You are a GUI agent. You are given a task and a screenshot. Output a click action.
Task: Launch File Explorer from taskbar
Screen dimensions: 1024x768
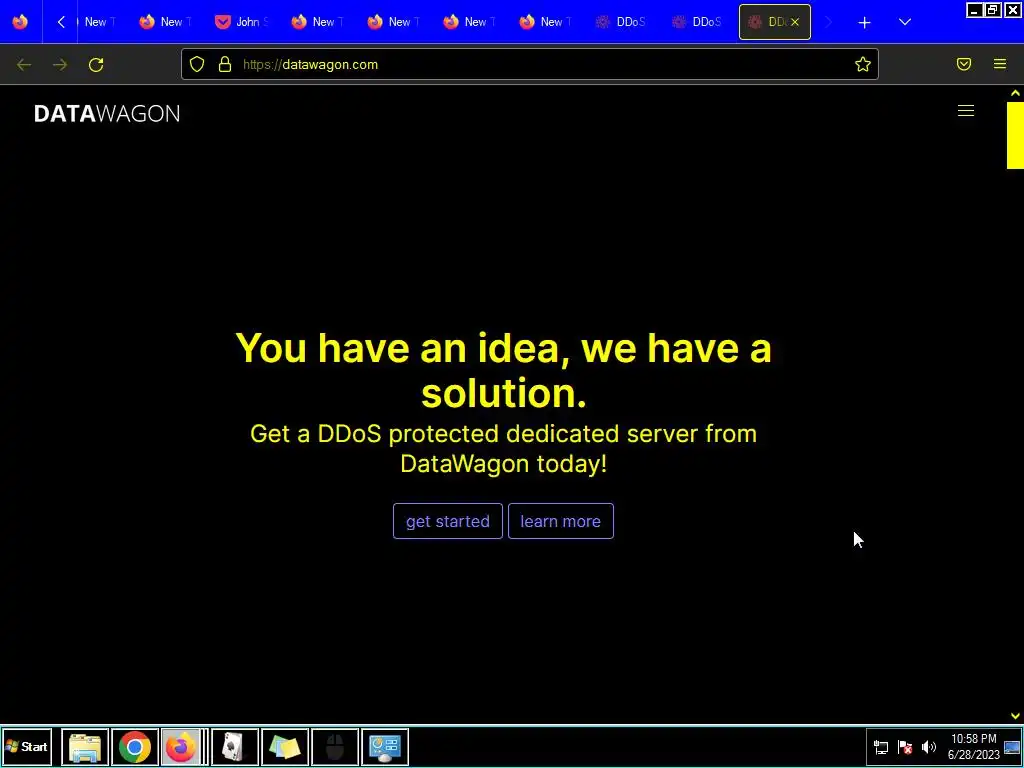[x=85, y=746]
